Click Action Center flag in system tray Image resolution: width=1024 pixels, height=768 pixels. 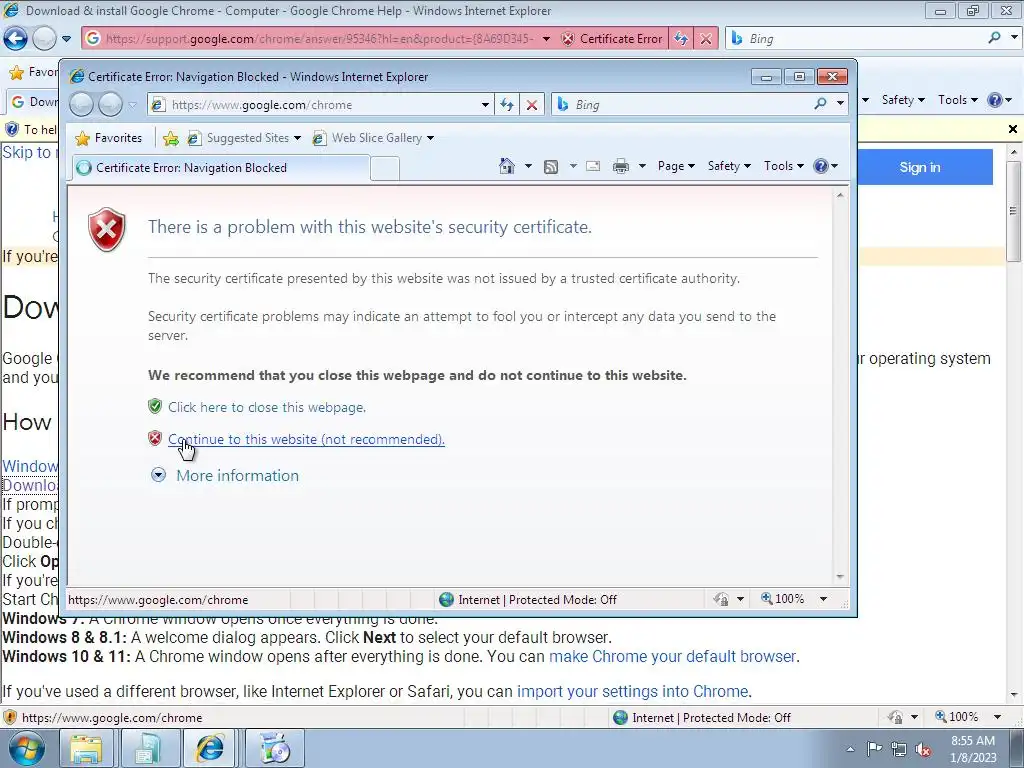[874, 749]
